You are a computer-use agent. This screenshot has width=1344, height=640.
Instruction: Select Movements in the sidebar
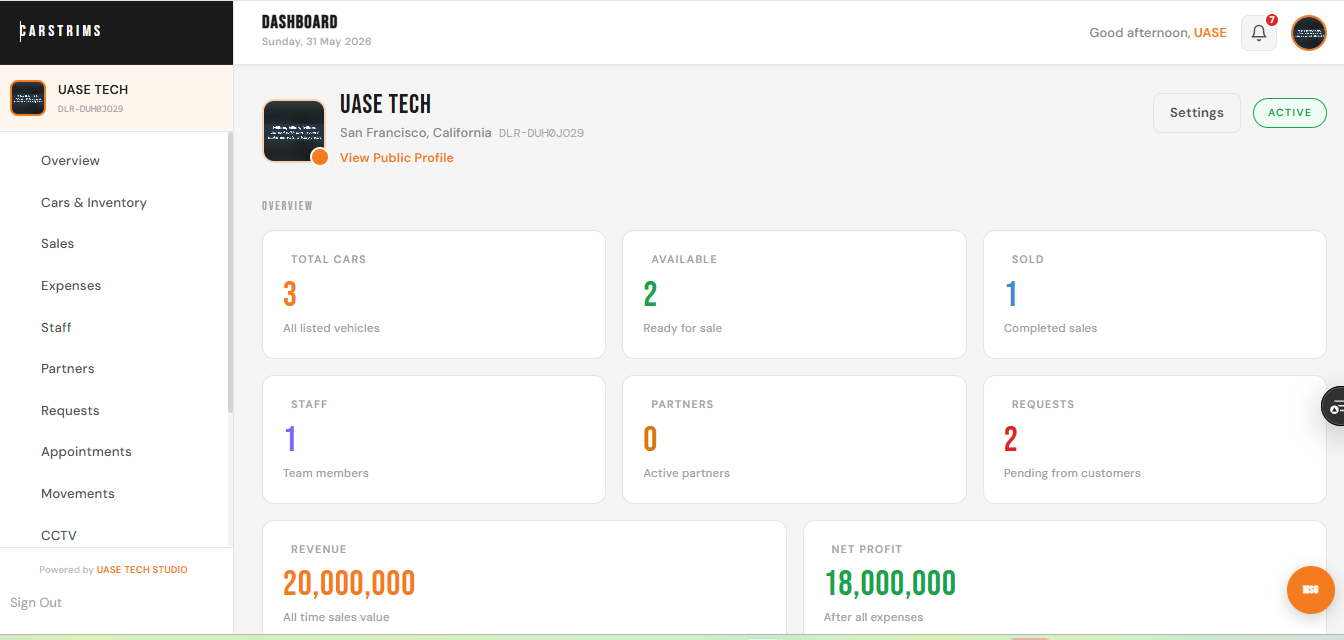point(78,494)
